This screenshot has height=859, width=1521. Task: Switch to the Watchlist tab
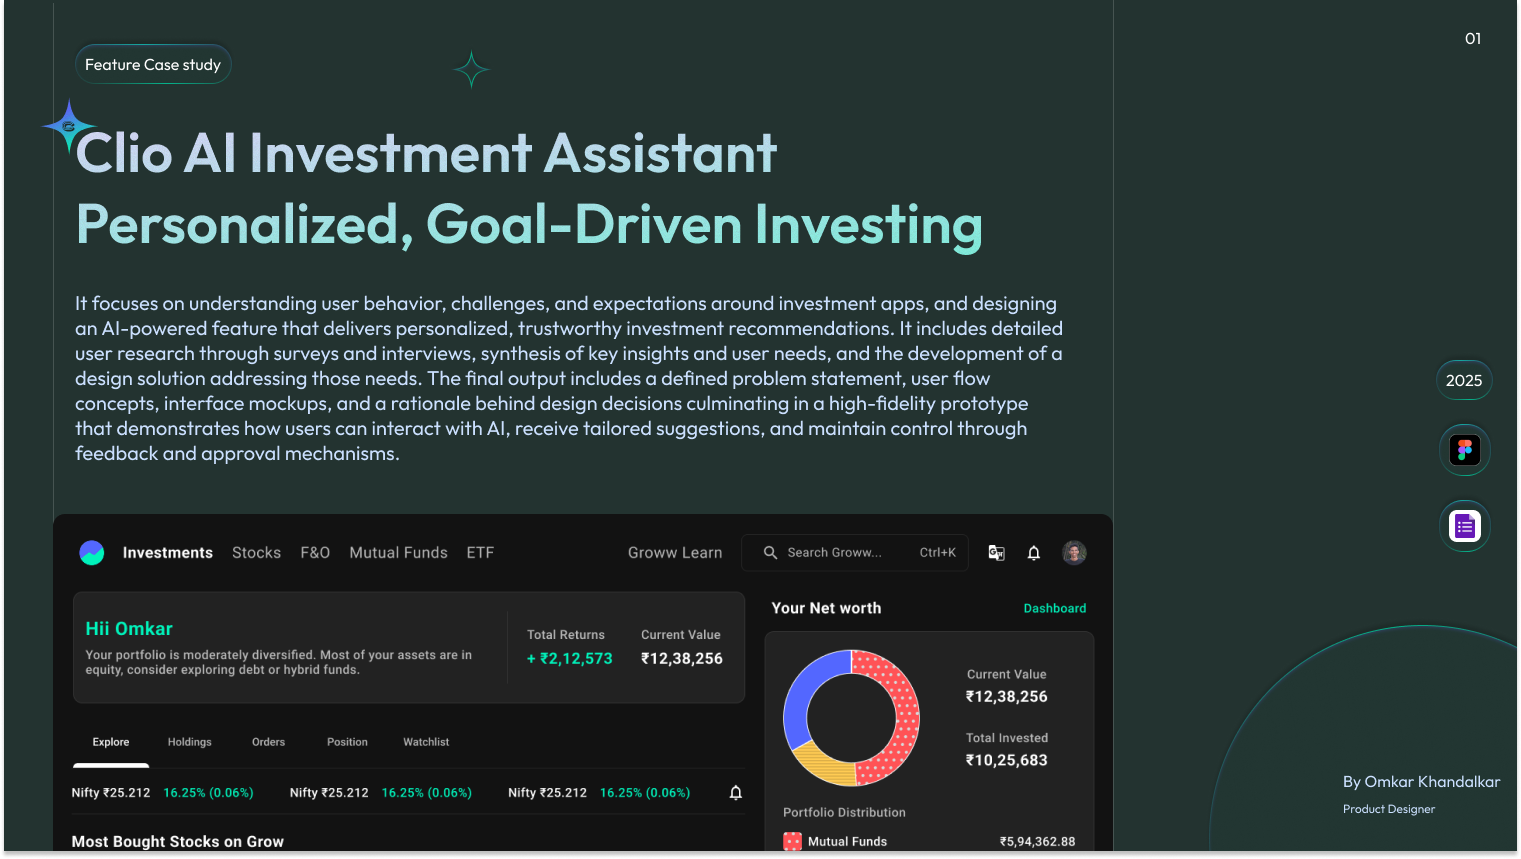426,742
